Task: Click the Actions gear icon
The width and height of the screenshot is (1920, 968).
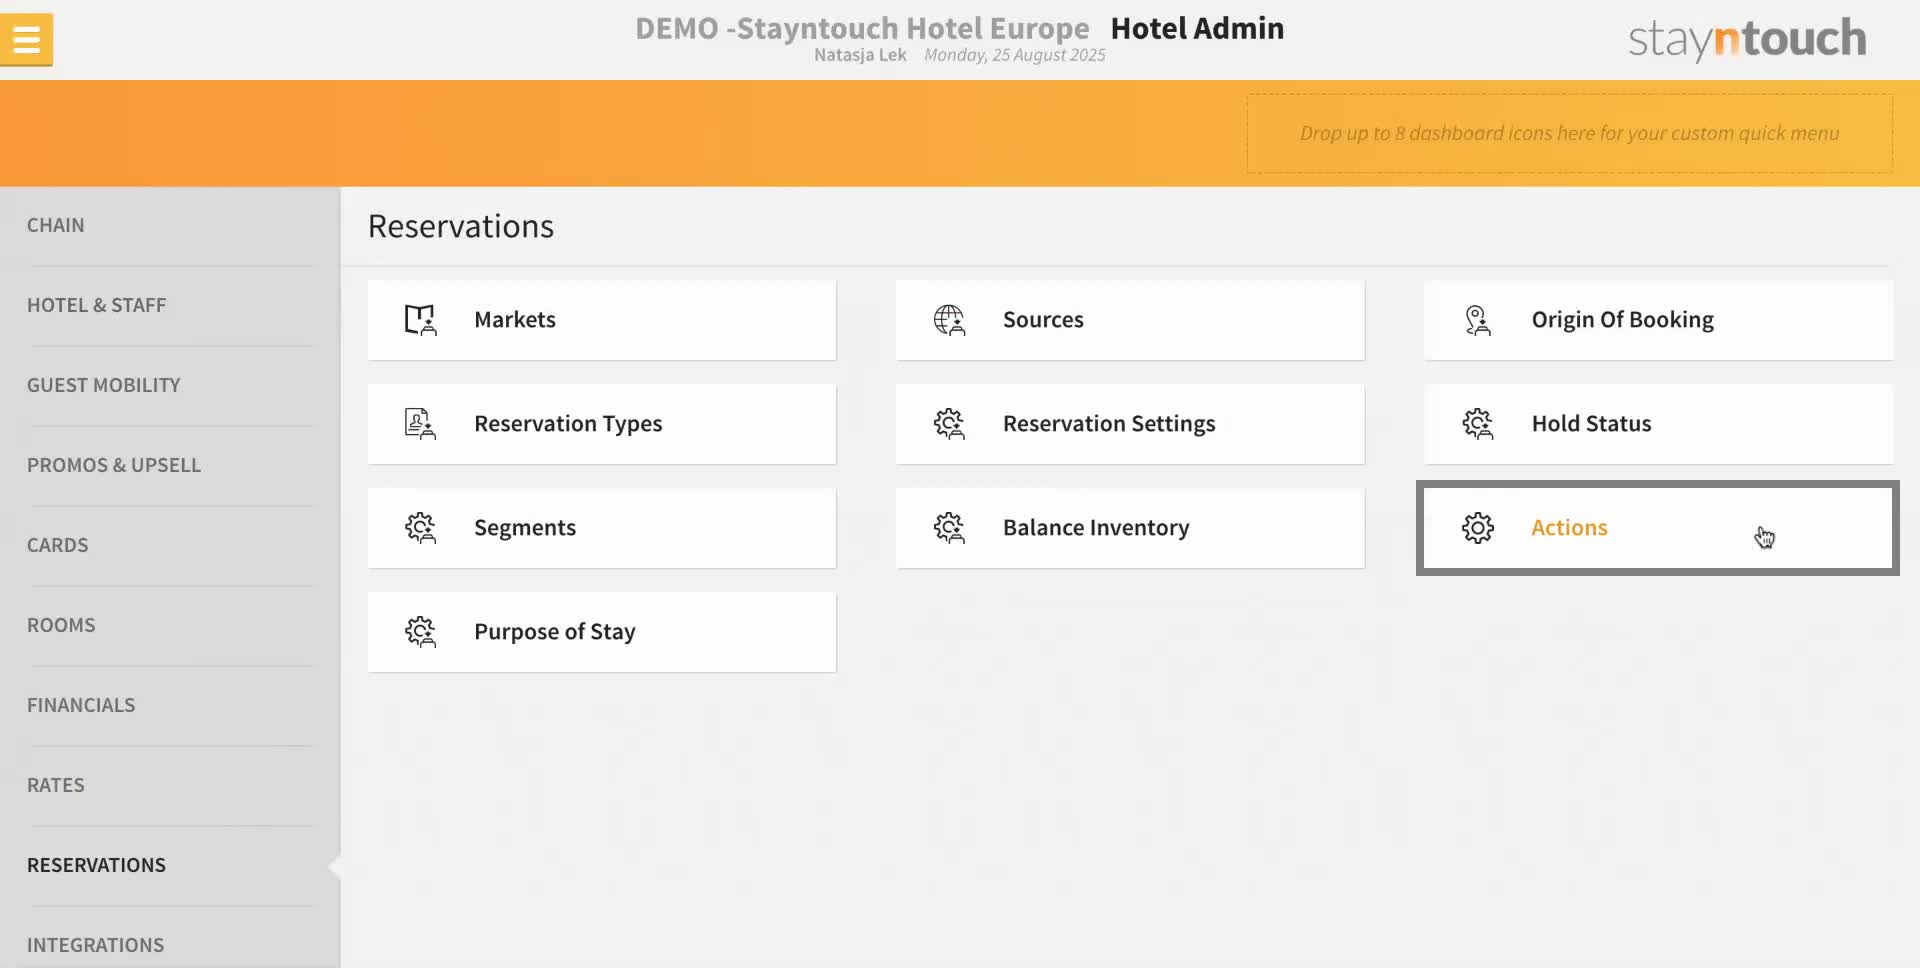Action: [1477, 528]
